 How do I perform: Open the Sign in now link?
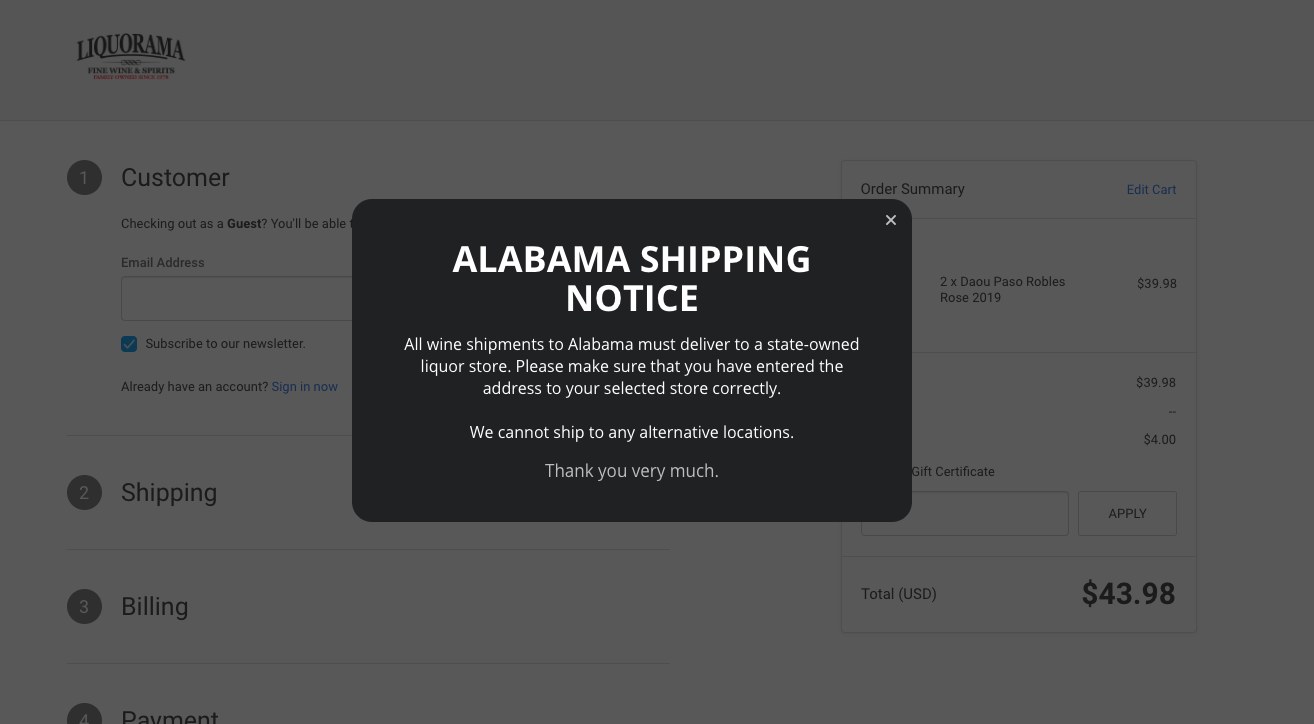[x=304, y=387]
